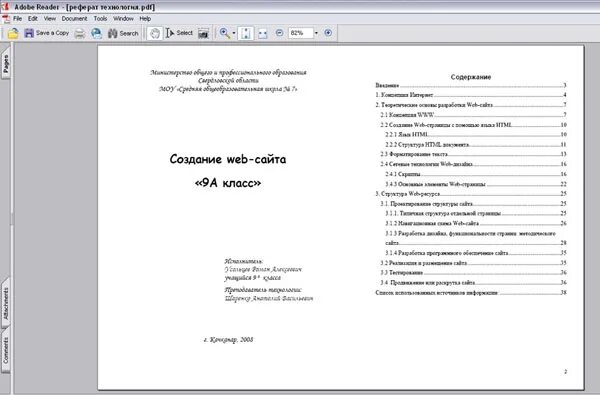
Task: Open the Pages side panel tab
Action: point(5,63)
